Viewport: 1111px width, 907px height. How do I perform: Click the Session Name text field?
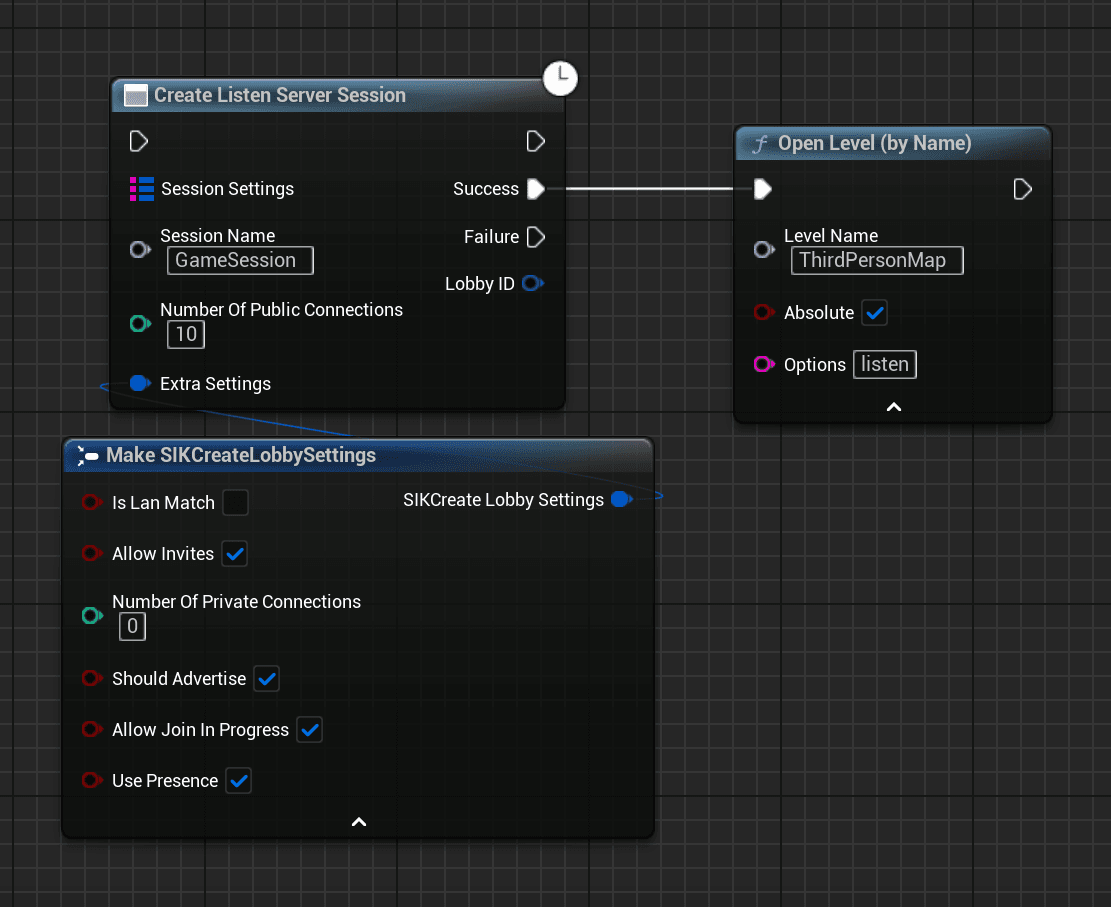pos(240,261)
